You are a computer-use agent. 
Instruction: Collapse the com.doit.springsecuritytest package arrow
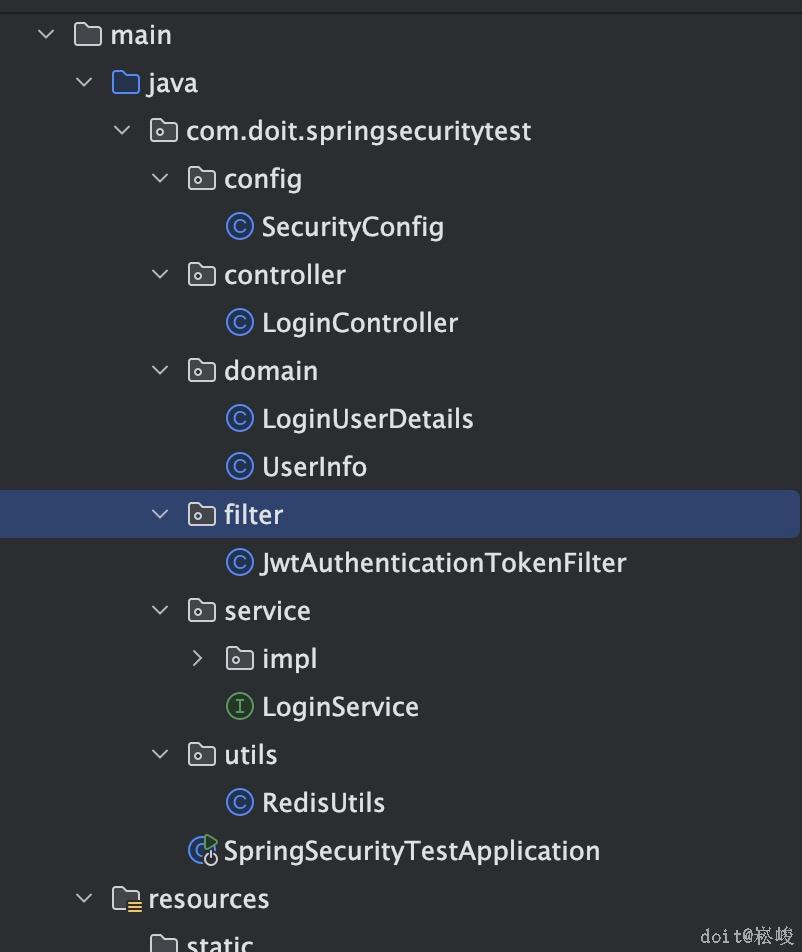pyautogui.click(x=122, y=131)
